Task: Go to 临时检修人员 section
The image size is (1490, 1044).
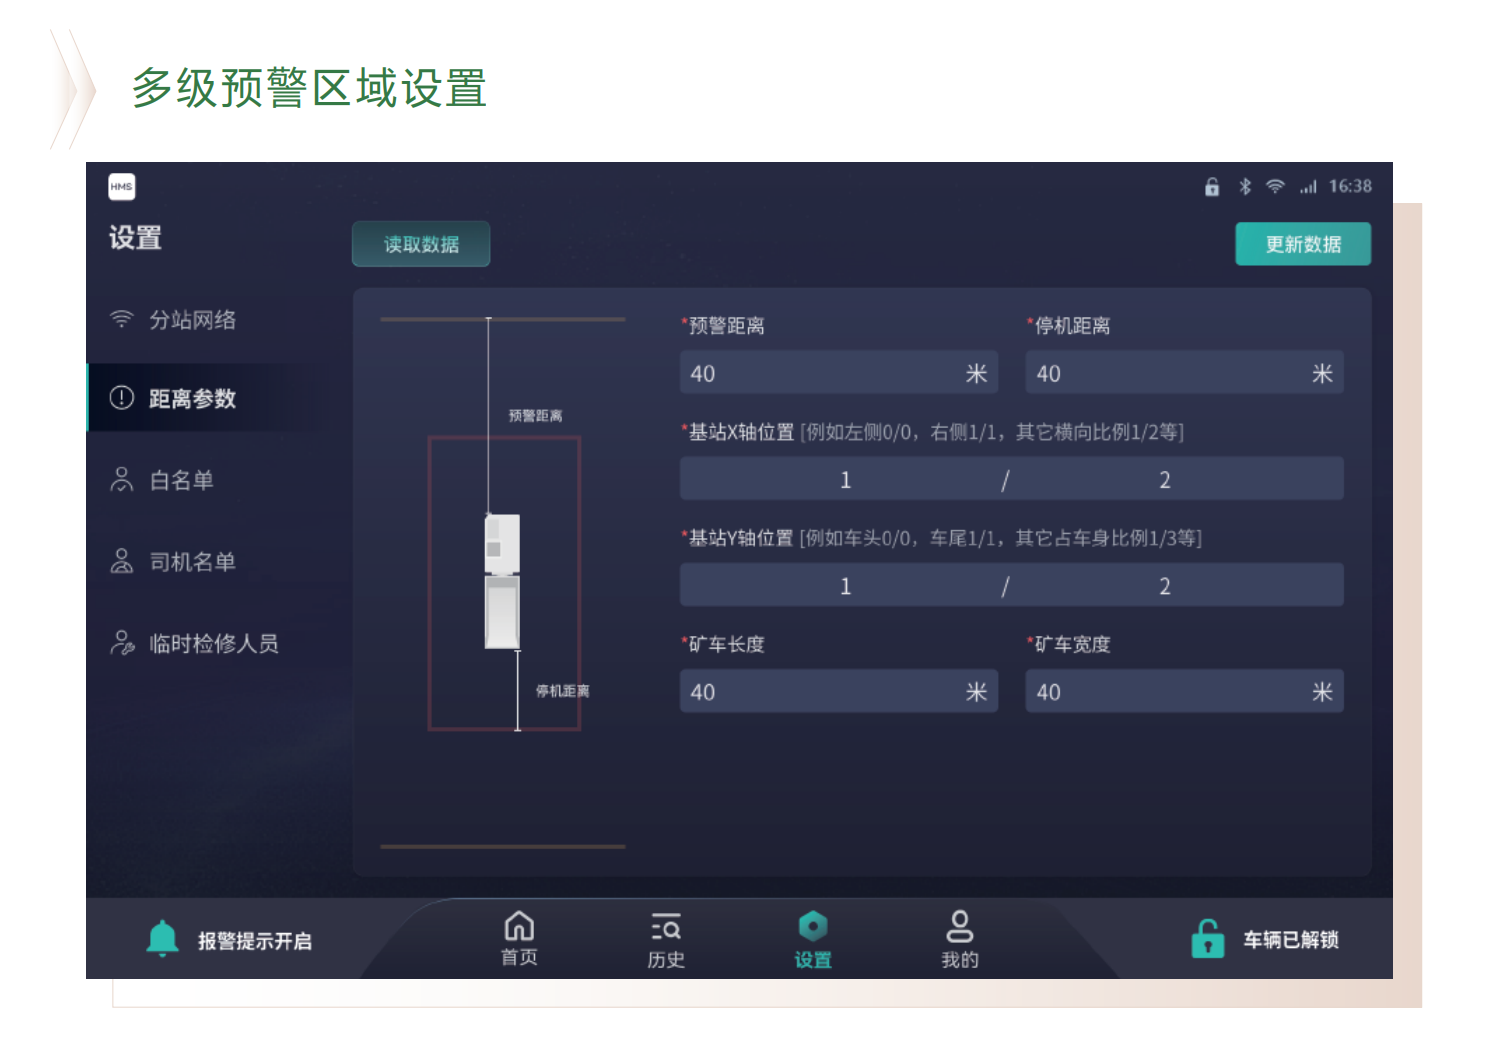Action: coord(212,644)
